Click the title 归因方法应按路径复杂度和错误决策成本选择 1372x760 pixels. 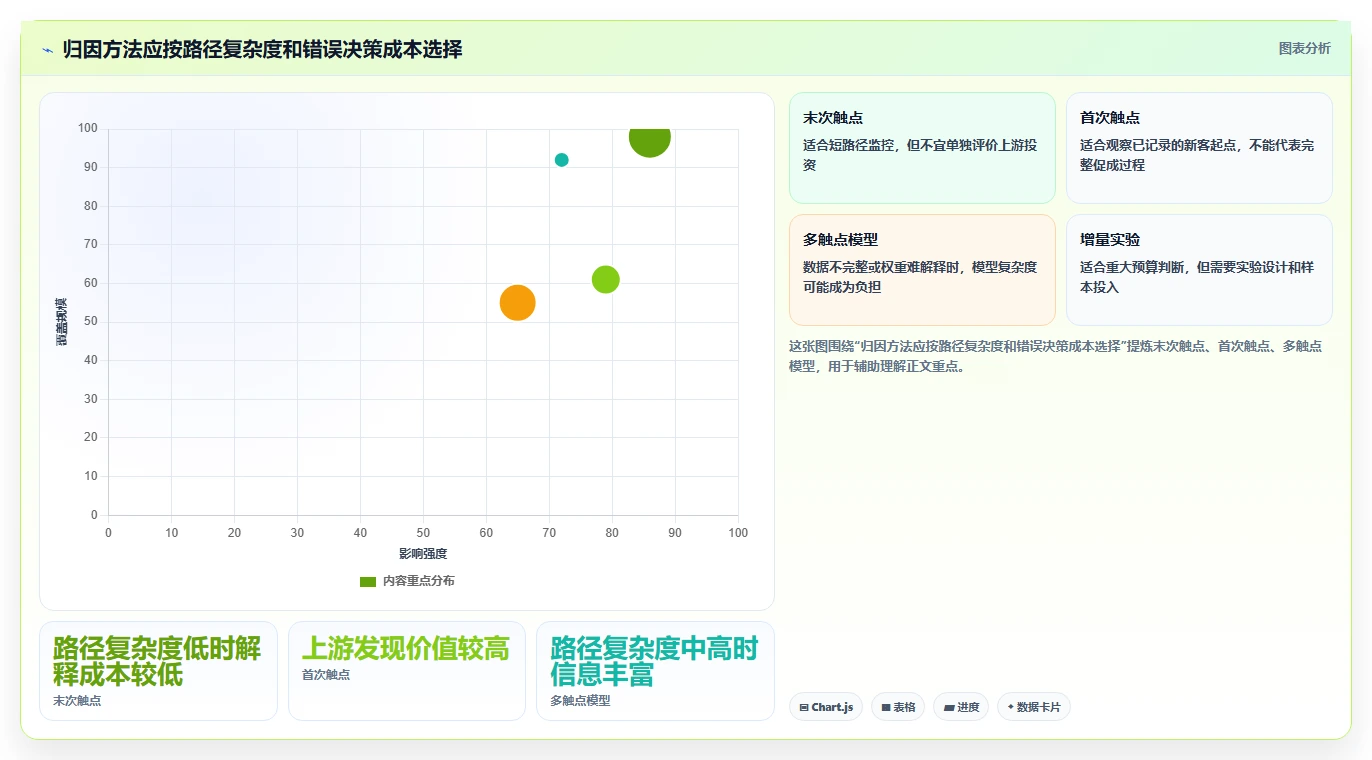[262, 50]
